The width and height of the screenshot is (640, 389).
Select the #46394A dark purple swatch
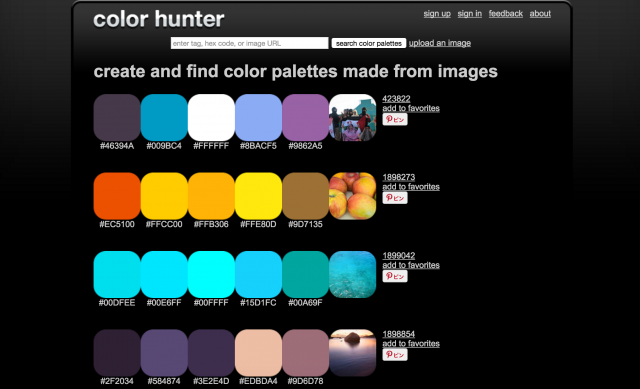[x=117, y=118]
